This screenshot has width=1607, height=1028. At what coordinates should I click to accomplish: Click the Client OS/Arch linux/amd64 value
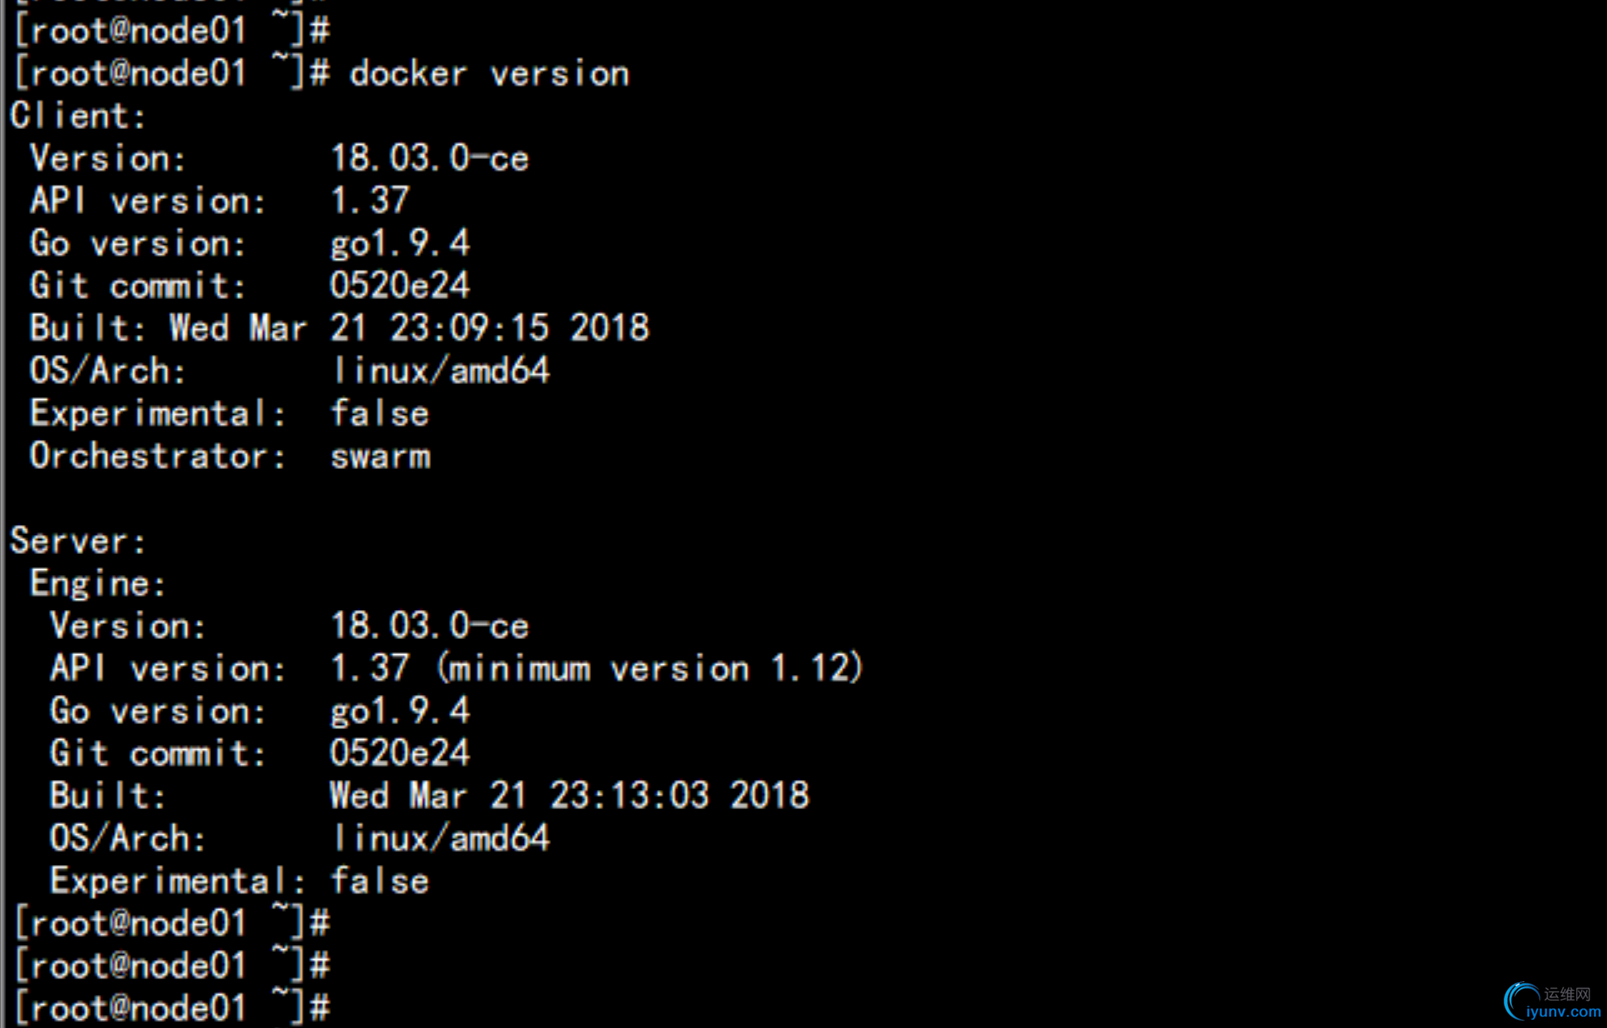tap(440, 371)
